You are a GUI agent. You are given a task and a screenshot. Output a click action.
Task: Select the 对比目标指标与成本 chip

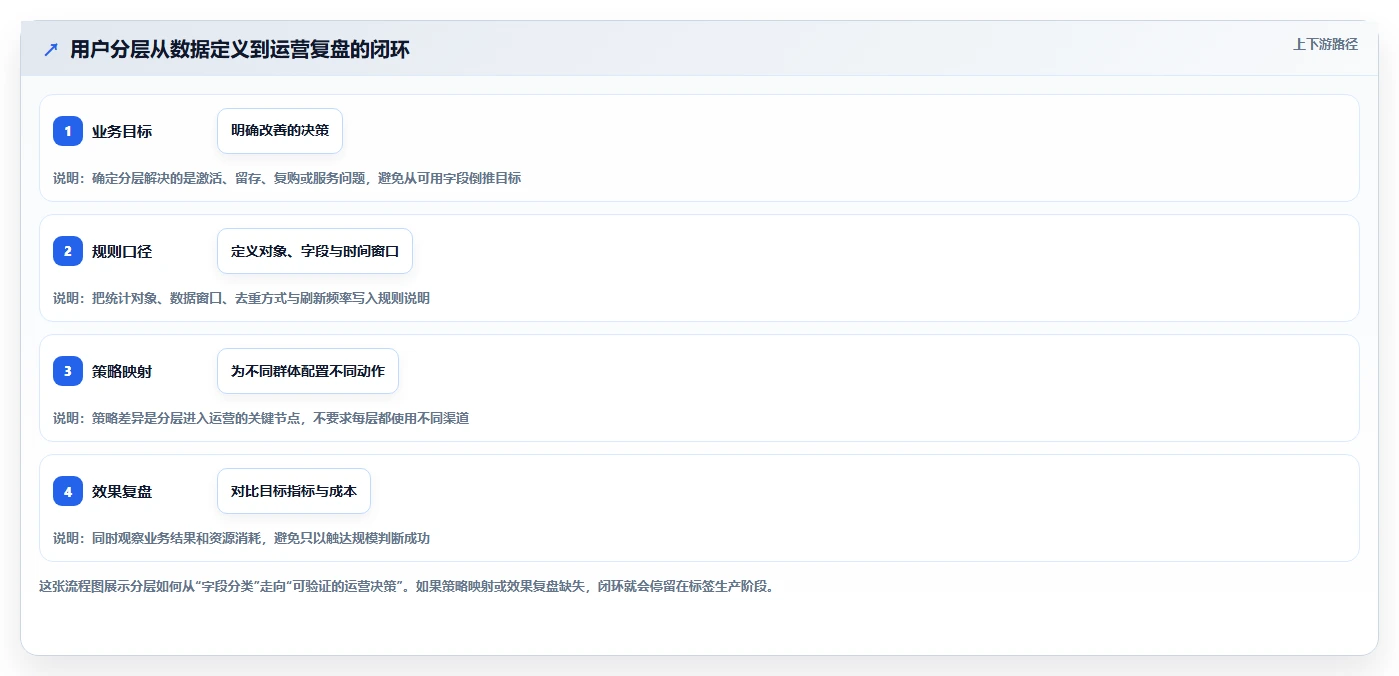click(x=294, y=491)
